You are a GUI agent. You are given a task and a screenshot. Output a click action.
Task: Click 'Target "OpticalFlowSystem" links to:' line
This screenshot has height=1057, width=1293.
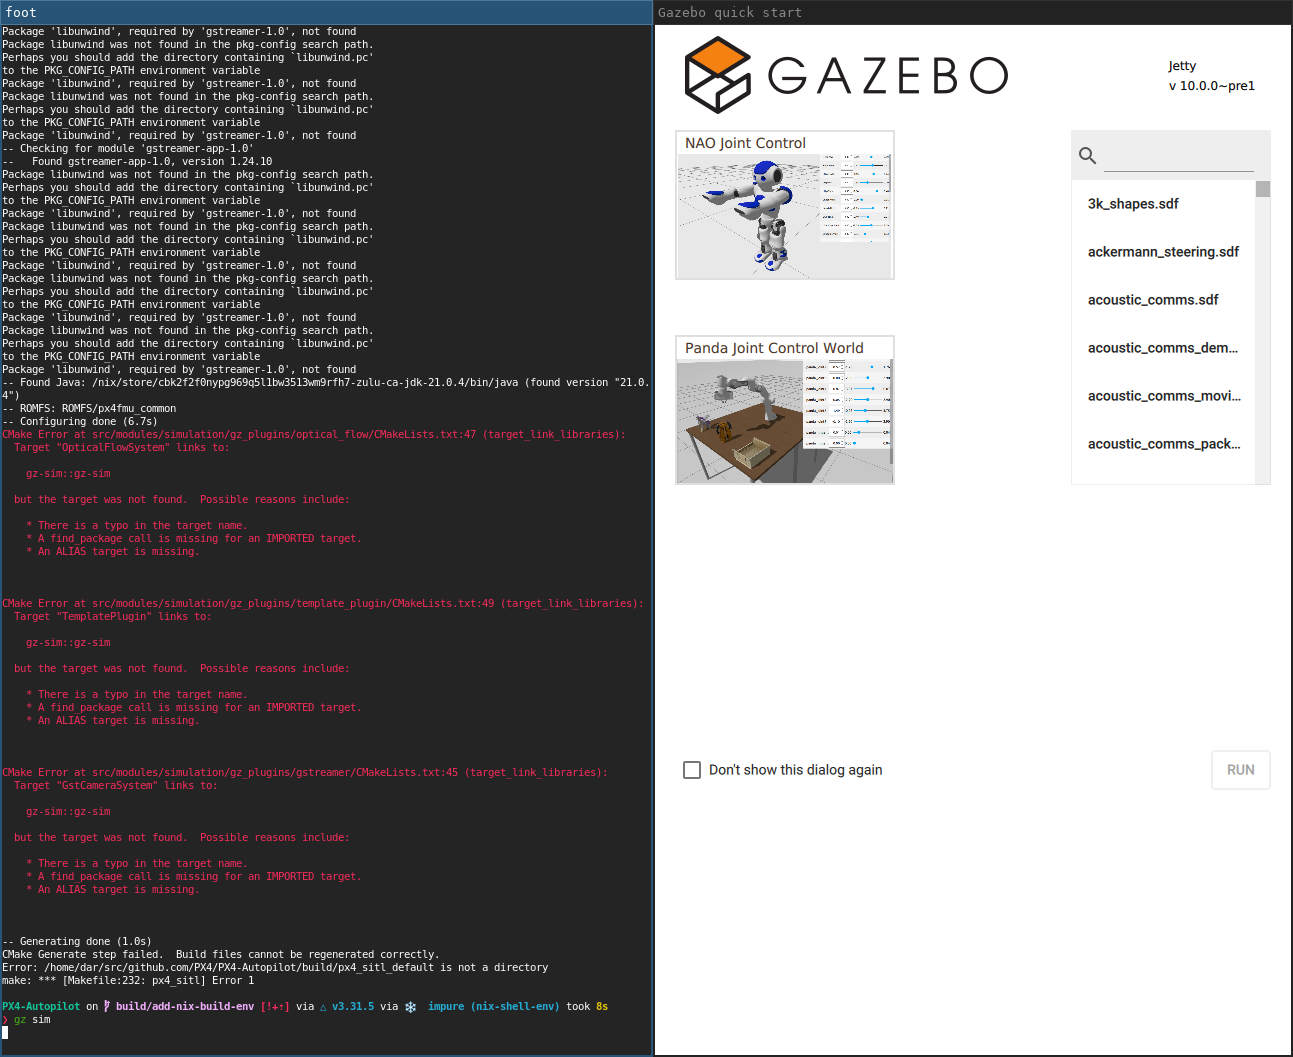[x=121, y=448]
